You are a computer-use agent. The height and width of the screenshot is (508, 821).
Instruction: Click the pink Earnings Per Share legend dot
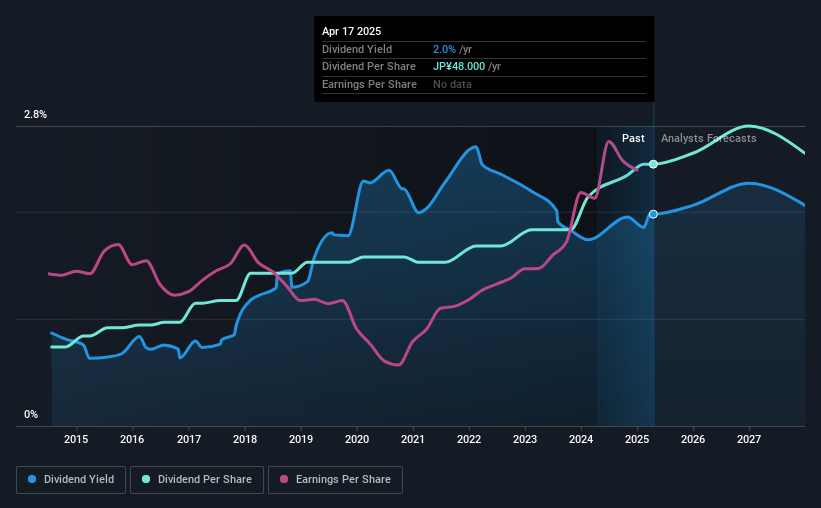pyautogui.click(x=284, y=479)
